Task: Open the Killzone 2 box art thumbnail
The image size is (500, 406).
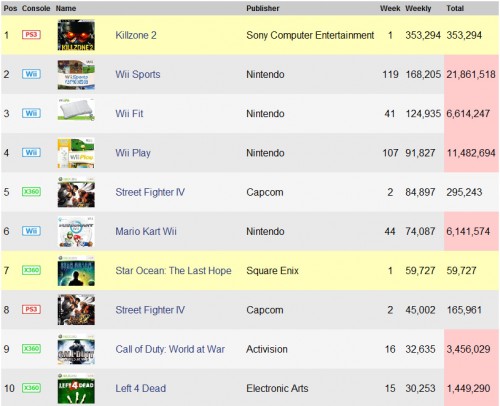Action: 76,35
